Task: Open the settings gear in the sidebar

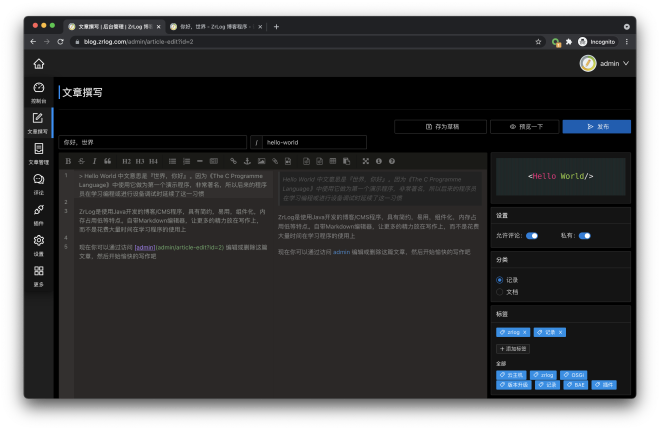Action: point(39,245)
